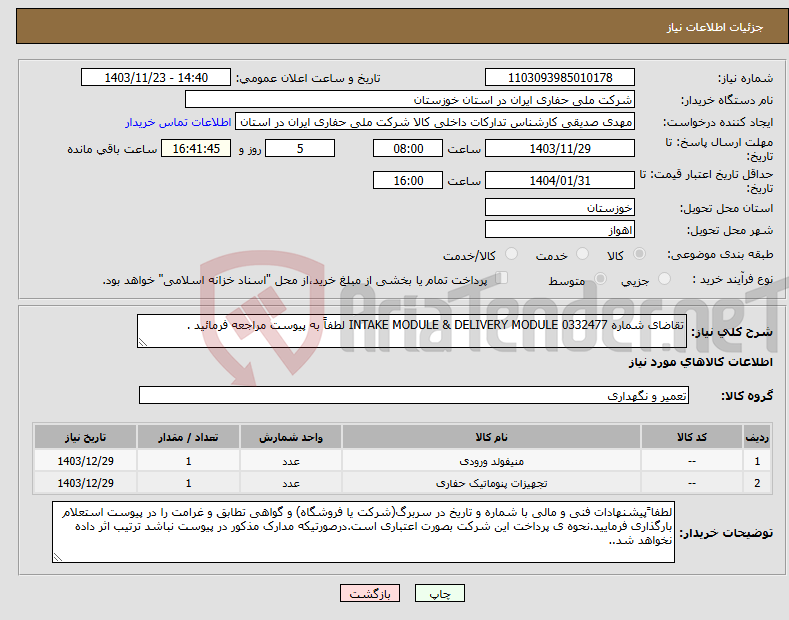Select the خدمت radio button
789x620 pixels.
582,254
